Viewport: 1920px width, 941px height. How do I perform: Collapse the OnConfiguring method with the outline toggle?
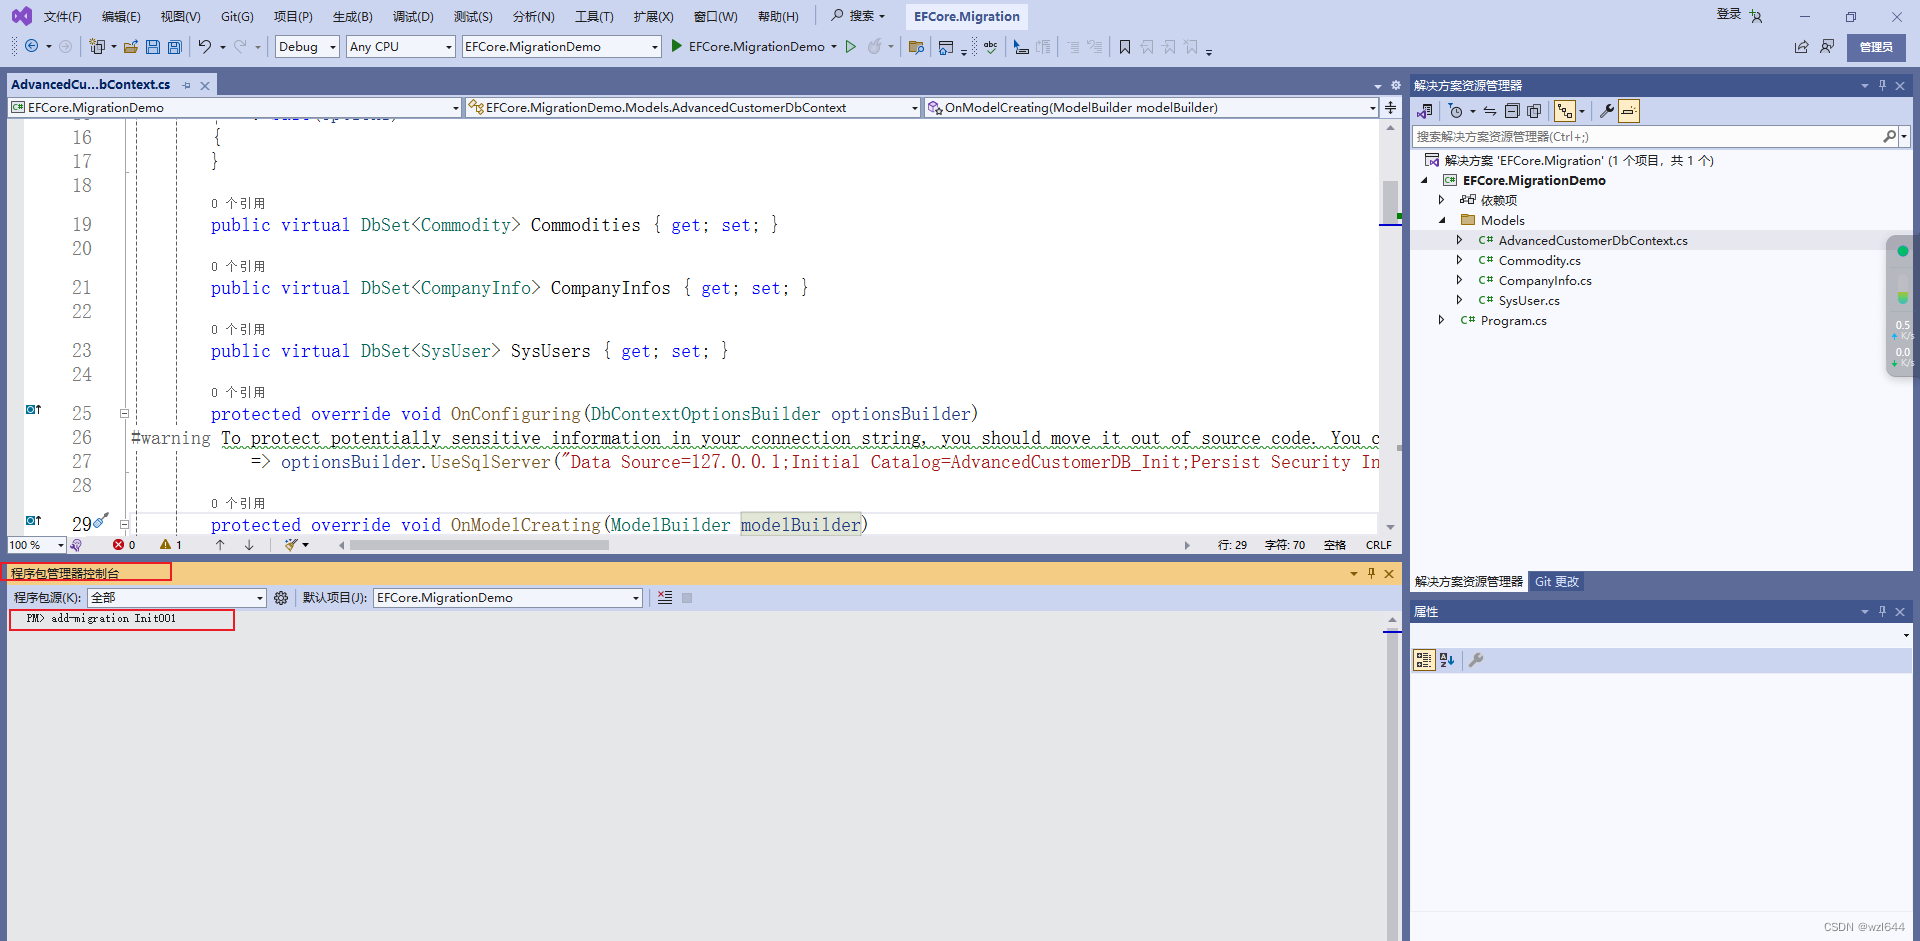[x=124, y=412]
